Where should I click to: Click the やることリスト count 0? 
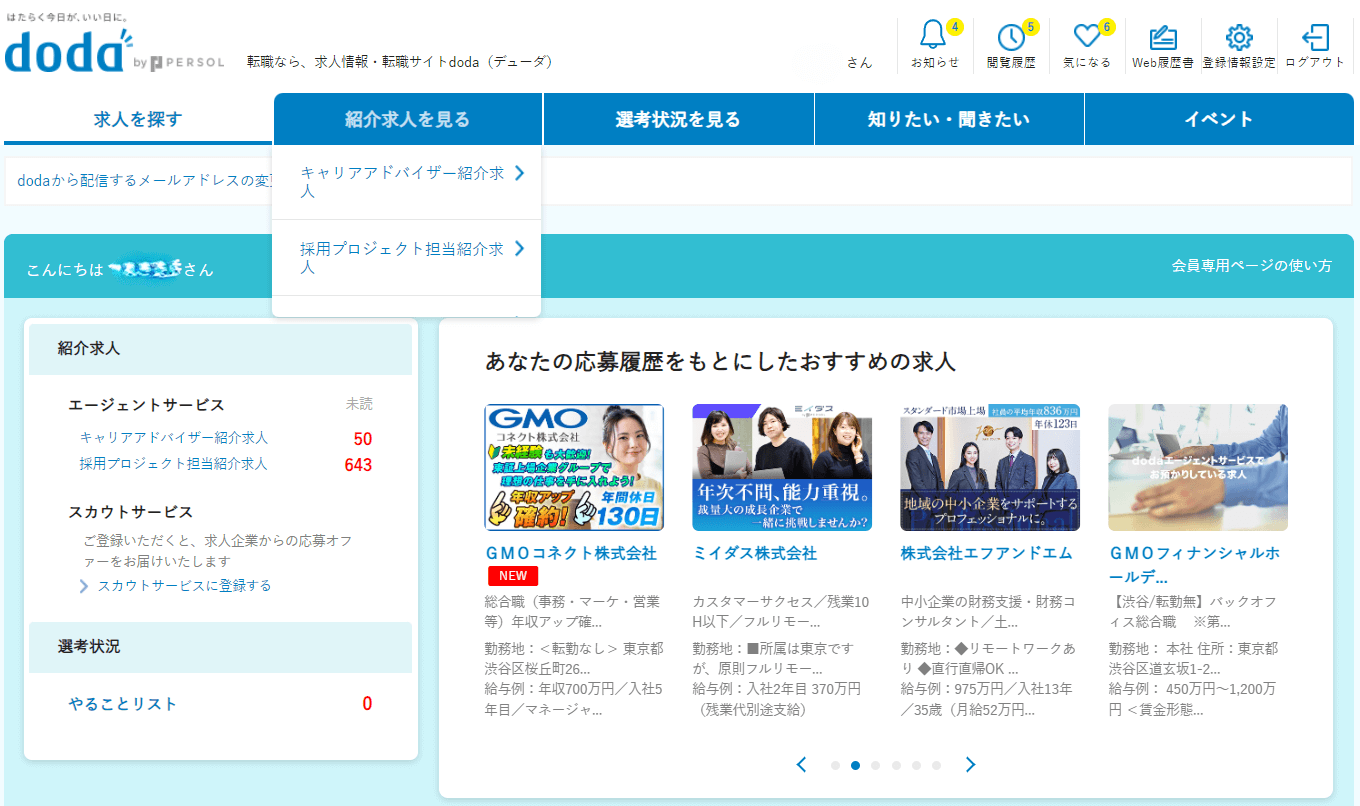pyautogui.click(x=367, y=704)
